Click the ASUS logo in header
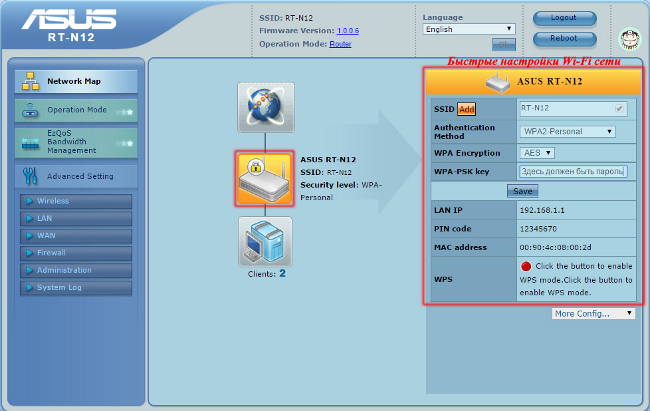 [x=69, y=19]
